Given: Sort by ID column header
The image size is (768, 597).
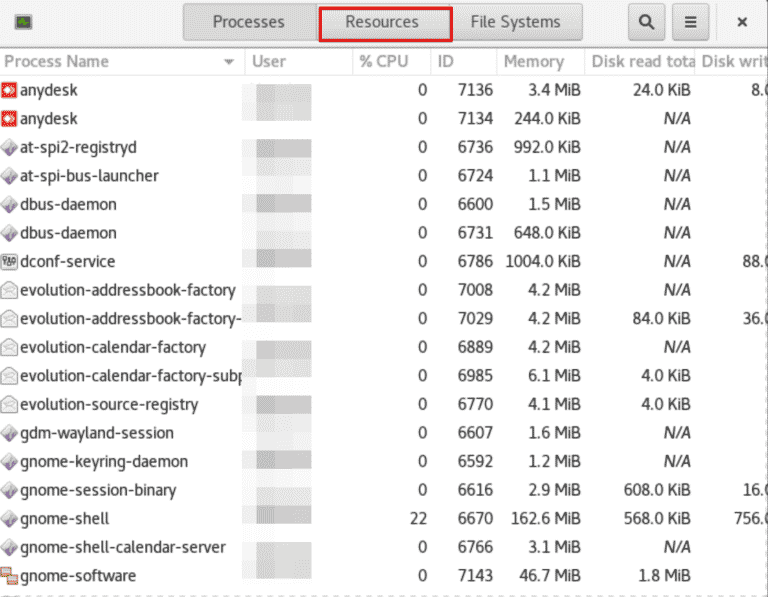Looking at the screenshot, I should pos(464,62).
